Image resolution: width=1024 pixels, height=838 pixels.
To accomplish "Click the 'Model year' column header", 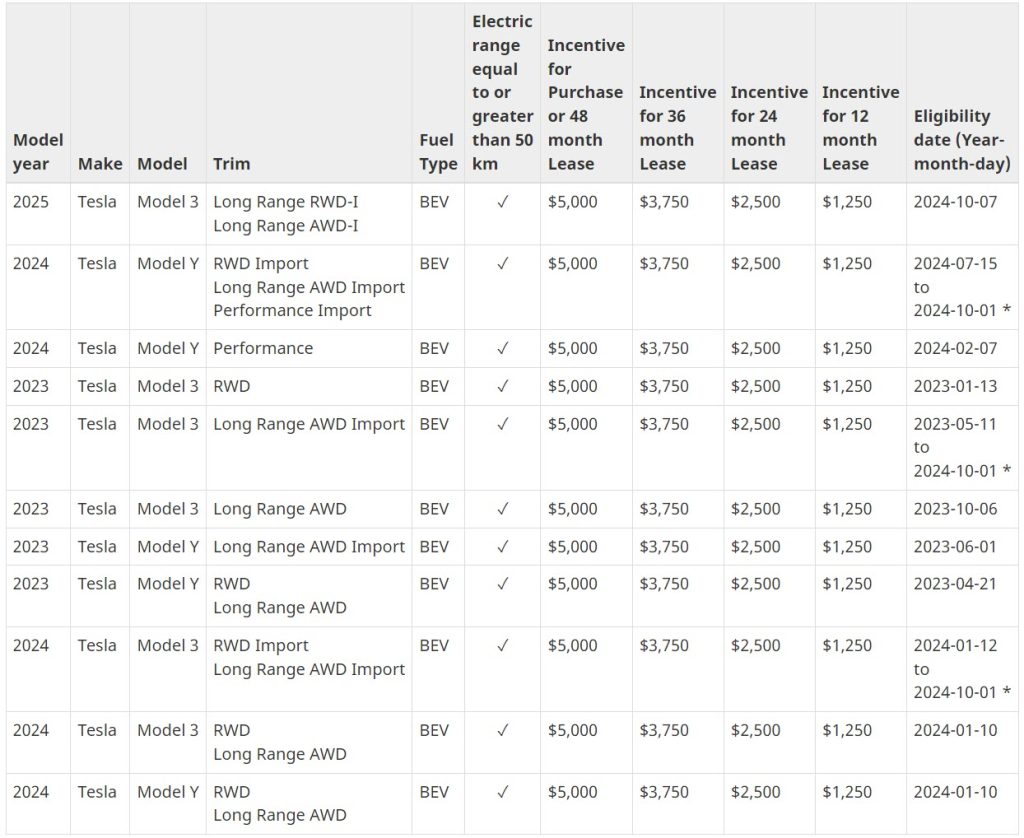I will [38, 152].
